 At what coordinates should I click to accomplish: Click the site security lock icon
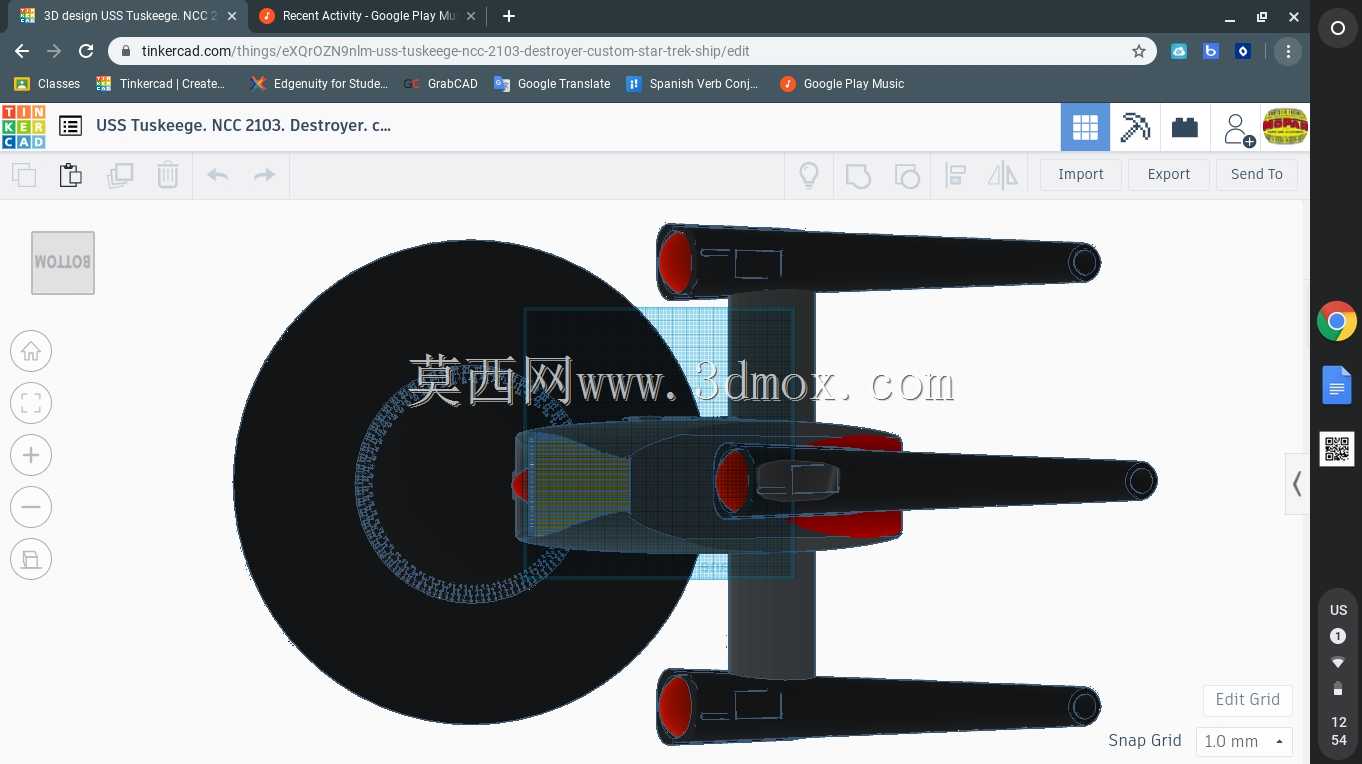click(126, 51)
